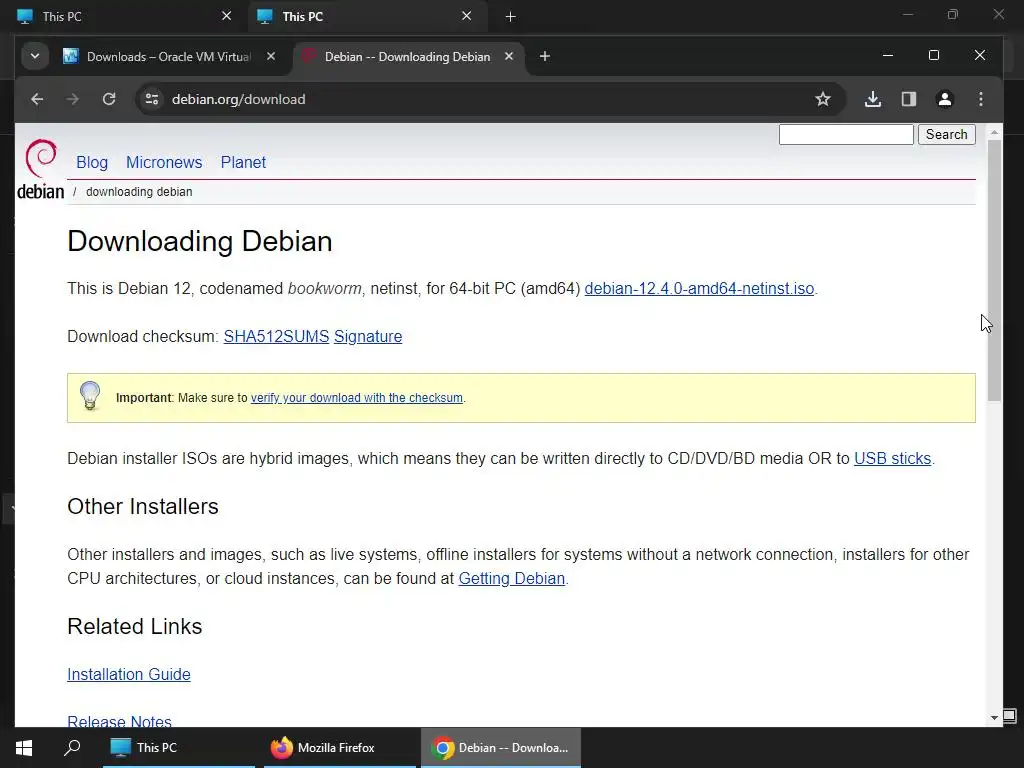The width and height of the screenshot is (1024, 768).
Task: Click the lightbulb icon in the Important note
Action: 90,396
